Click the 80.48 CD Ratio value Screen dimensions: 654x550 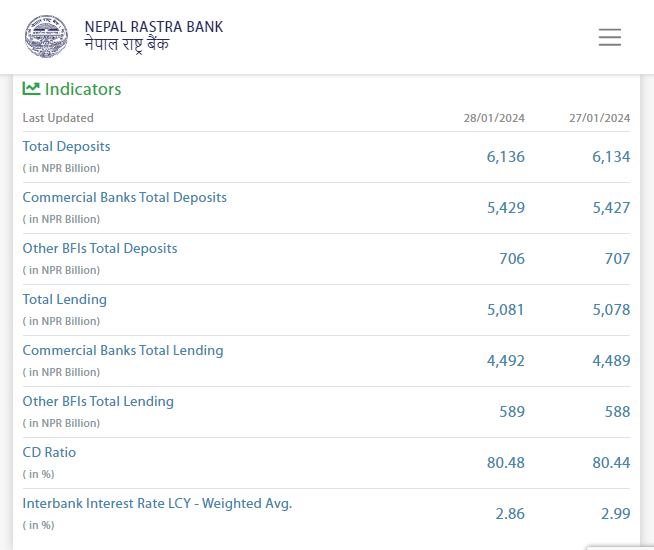tap(503, 463)
